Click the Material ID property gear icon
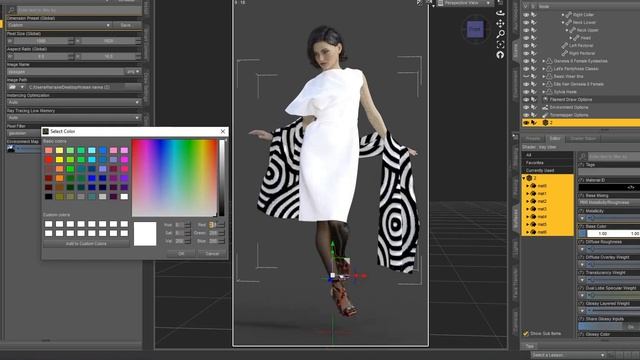This screenshot has width=640, height=360. (581, 180)
